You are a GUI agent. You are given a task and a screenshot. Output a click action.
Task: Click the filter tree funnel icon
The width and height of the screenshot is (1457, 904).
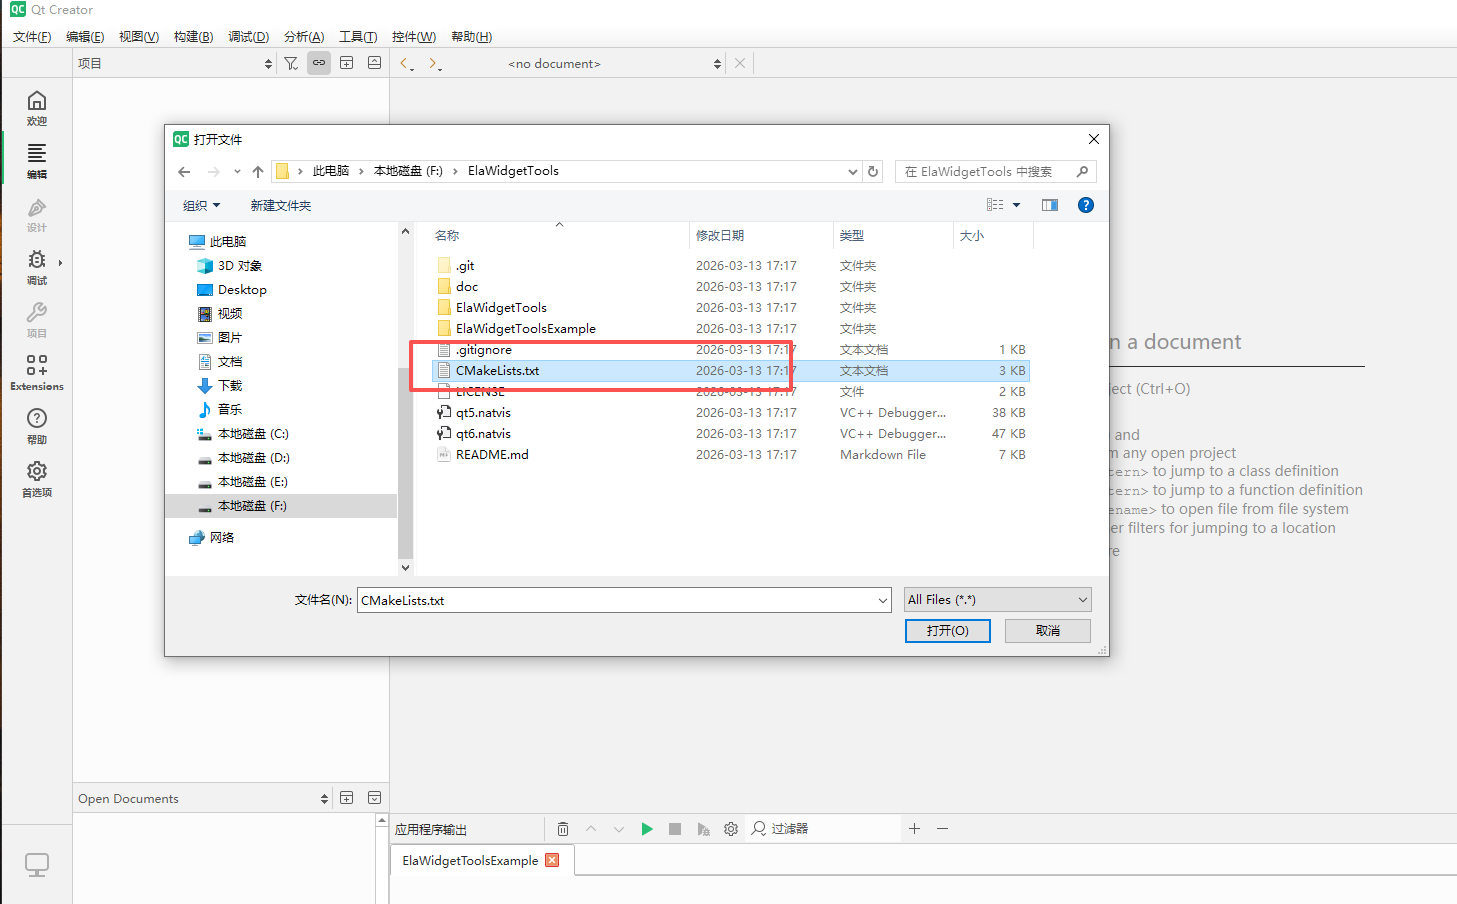tap(291, 63)
